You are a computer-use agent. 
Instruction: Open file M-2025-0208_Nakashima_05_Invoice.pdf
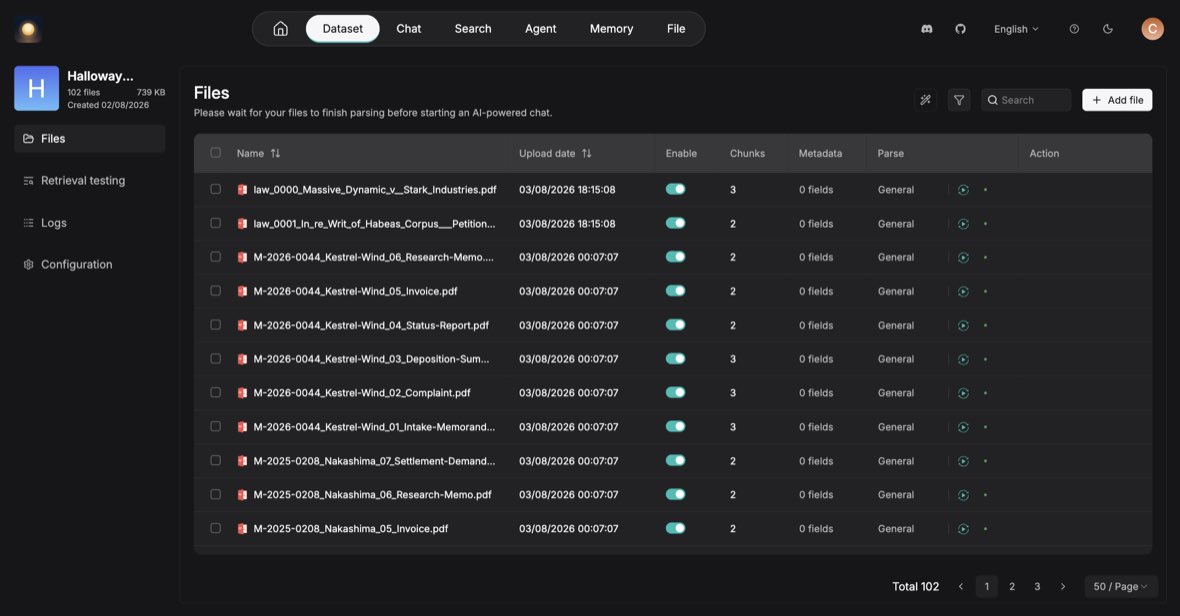click(351, 529)
